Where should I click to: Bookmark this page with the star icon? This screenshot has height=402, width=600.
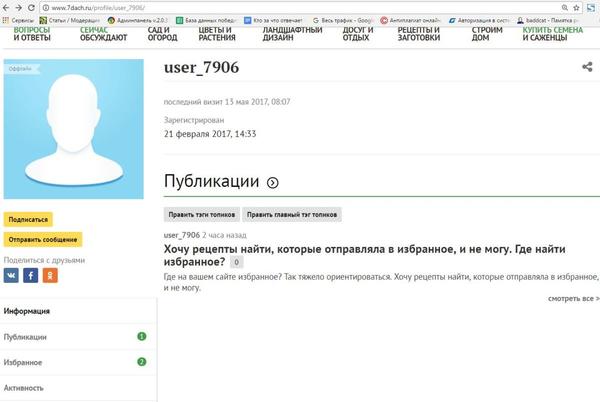pyautogui.click(x=577, y=7)
